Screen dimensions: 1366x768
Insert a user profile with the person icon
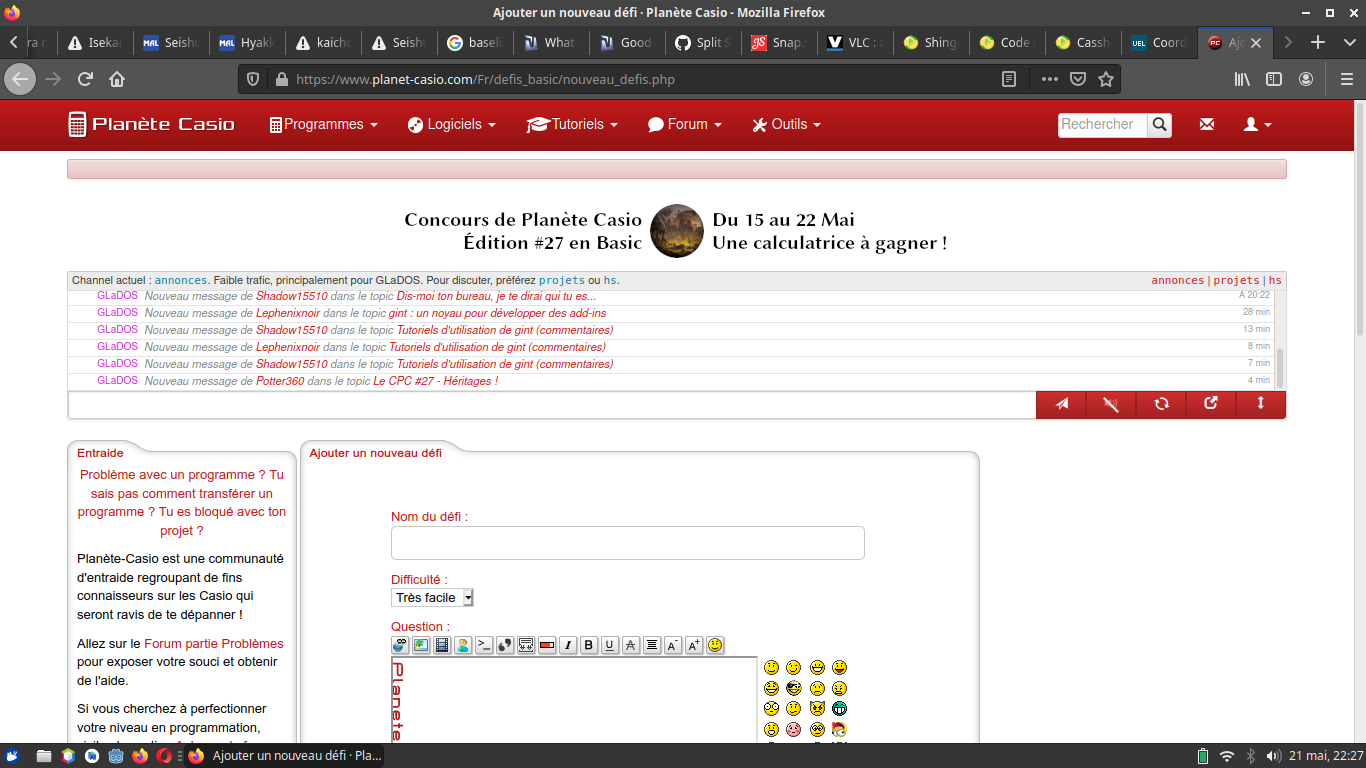click(463, 645)
